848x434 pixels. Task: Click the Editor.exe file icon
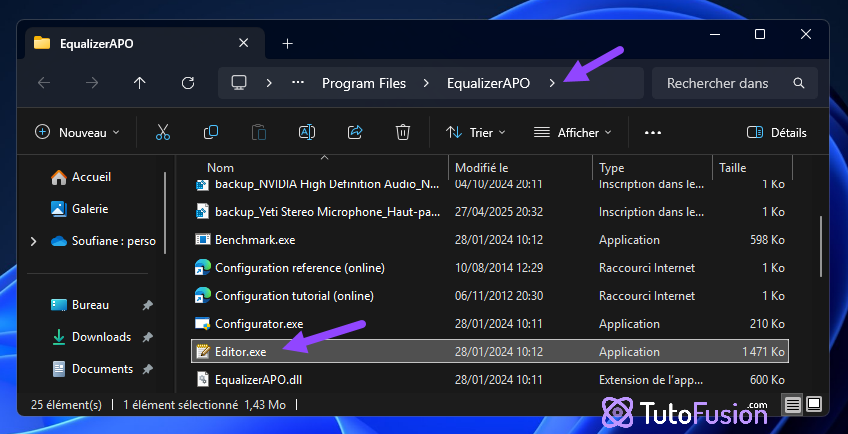(x=203, y=352)
